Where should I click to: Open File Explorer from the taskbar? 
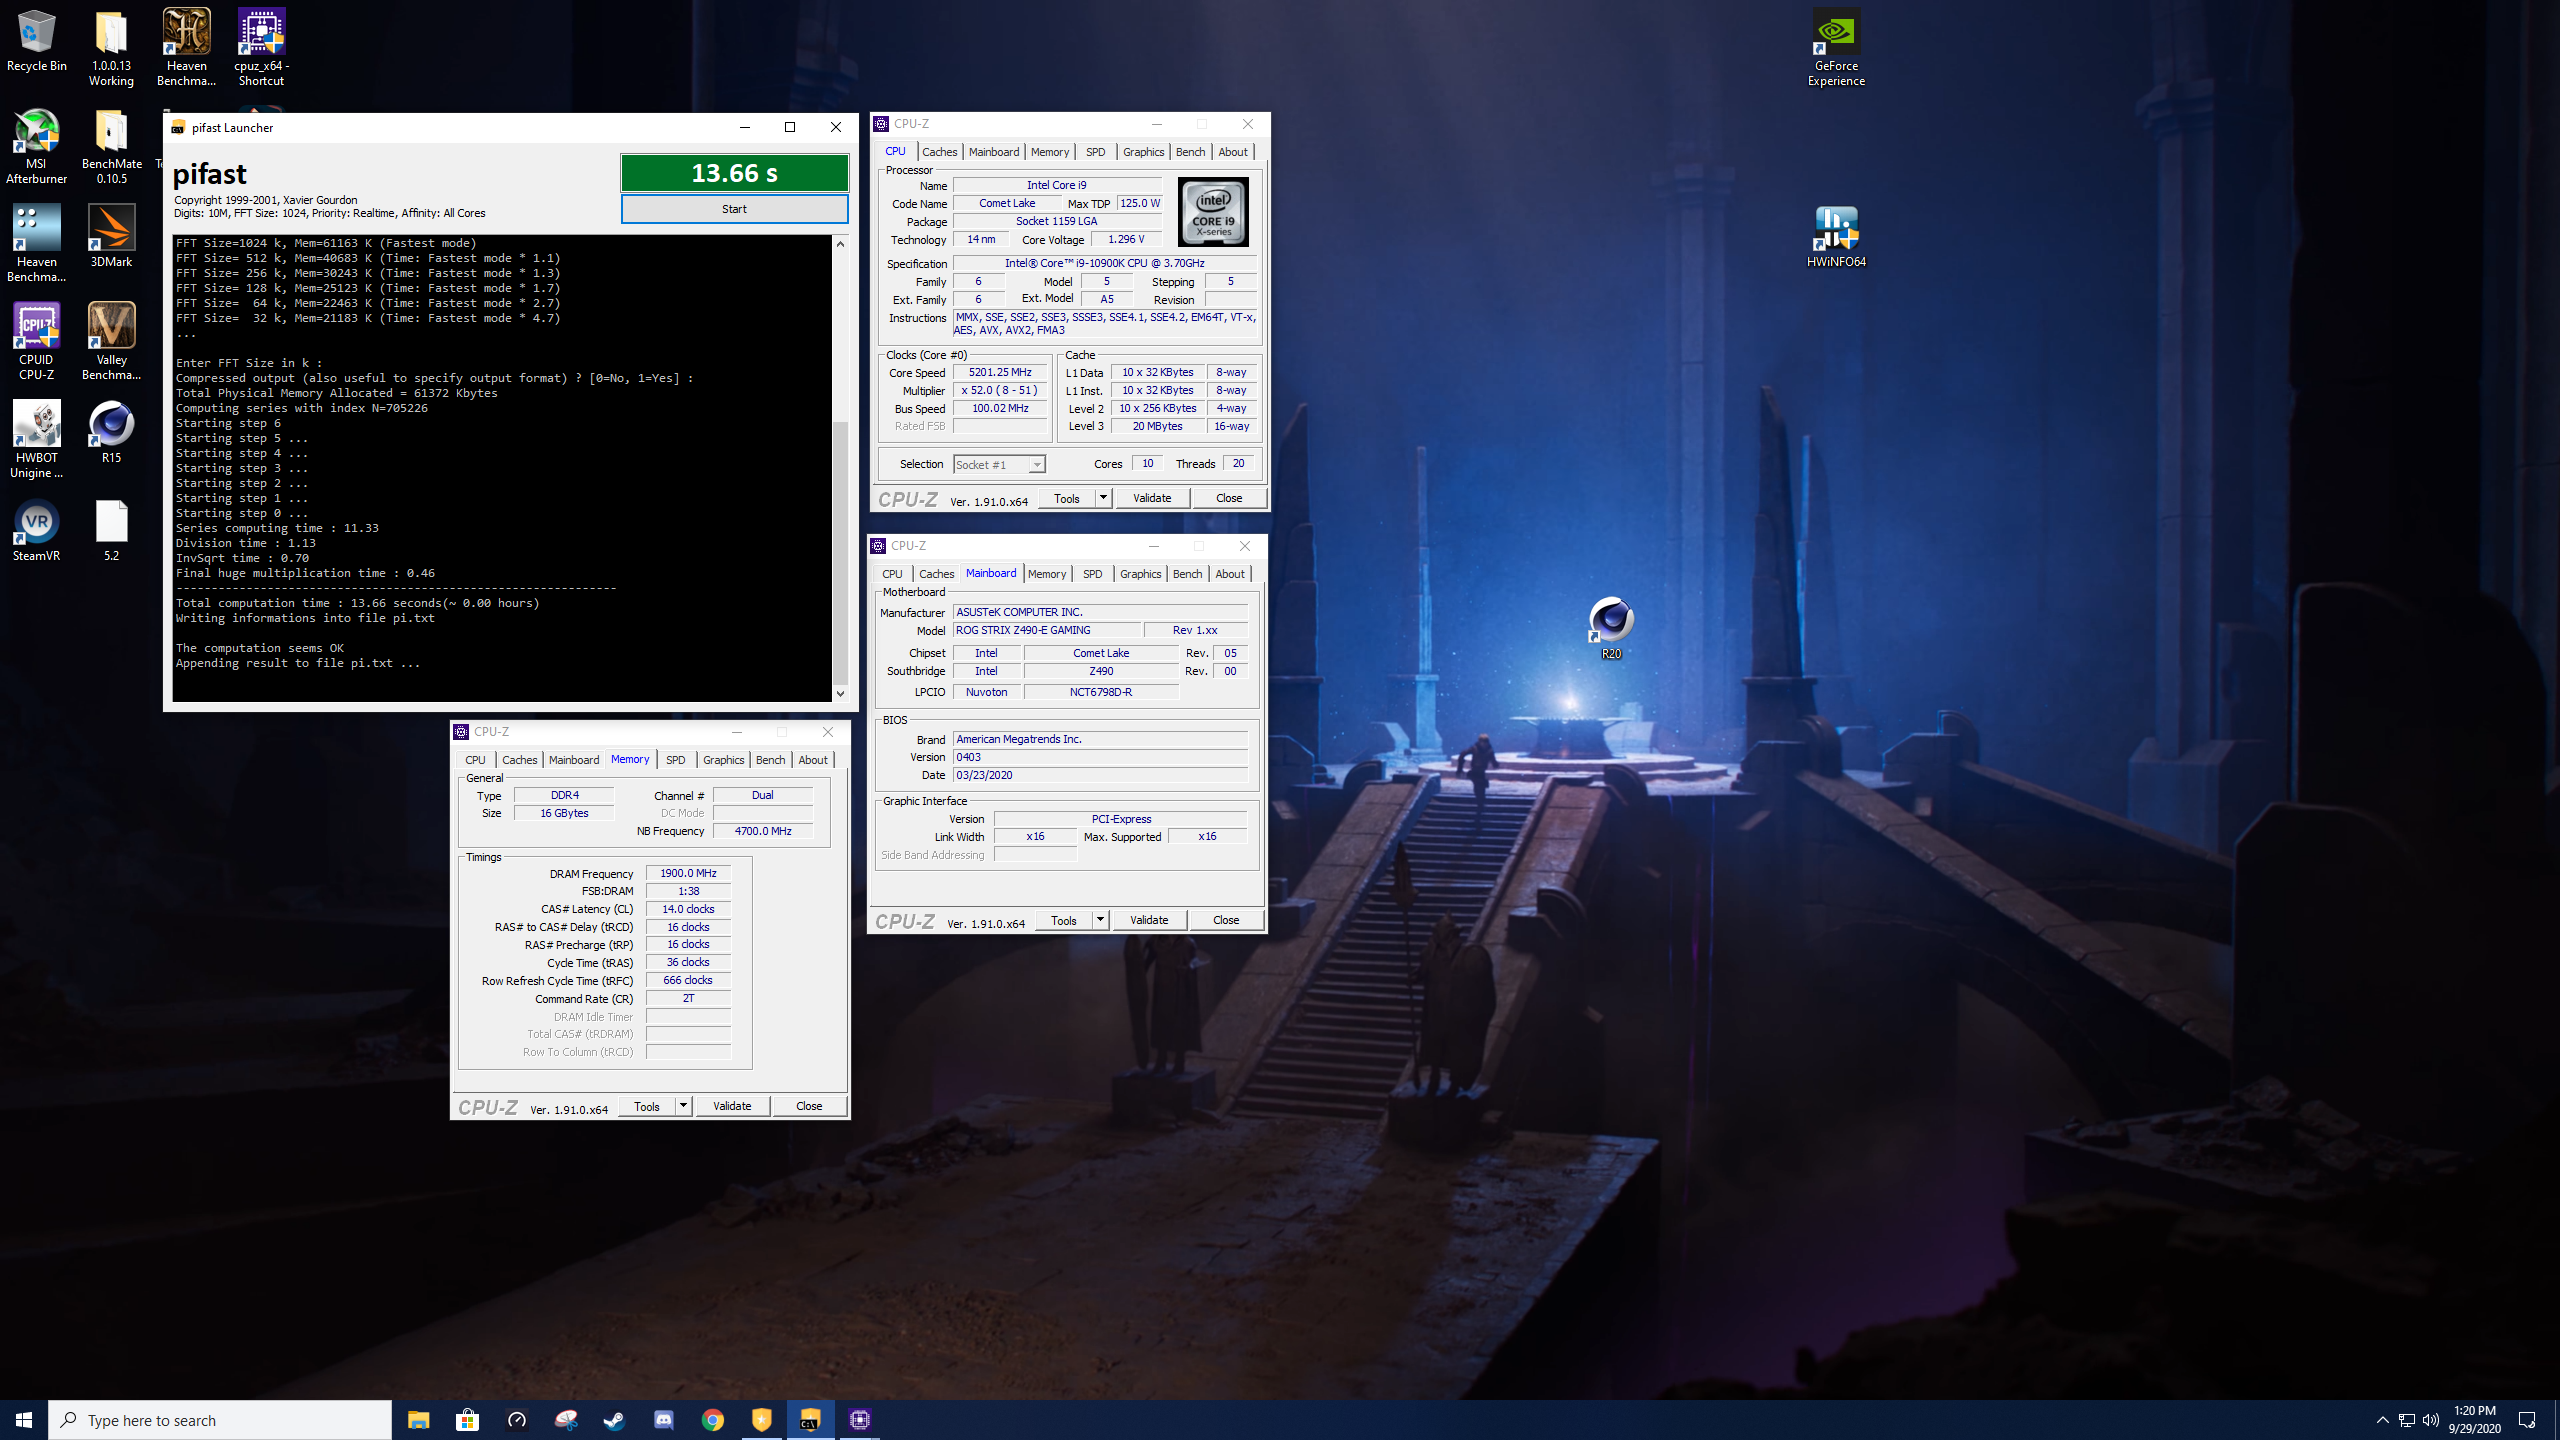click(x=418, y=1420)
